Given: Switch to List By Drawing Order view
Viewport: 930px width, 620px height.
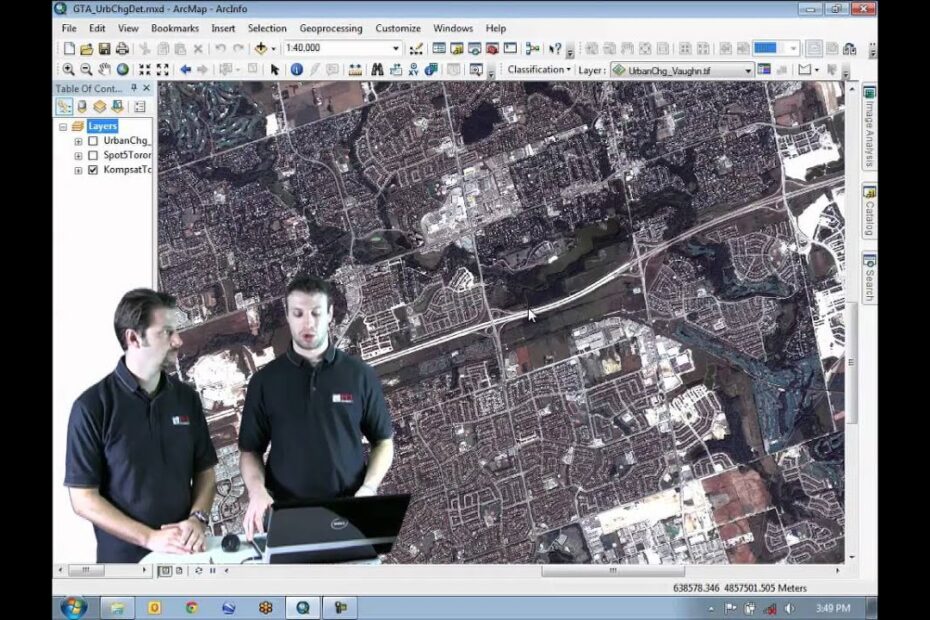Looking at the screenshot, I should point(64,107).
